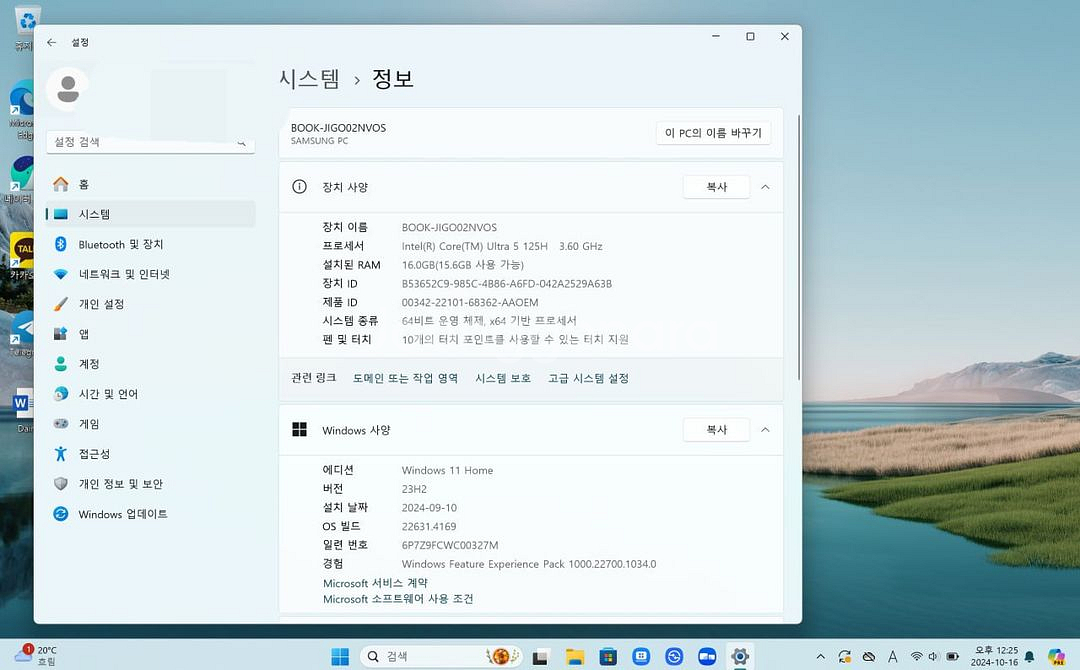Image resolution: width=1080 pixels, height=670 pixels.
Task: Select 시스템 in the Settings sidebar
Action: (150, 214)
